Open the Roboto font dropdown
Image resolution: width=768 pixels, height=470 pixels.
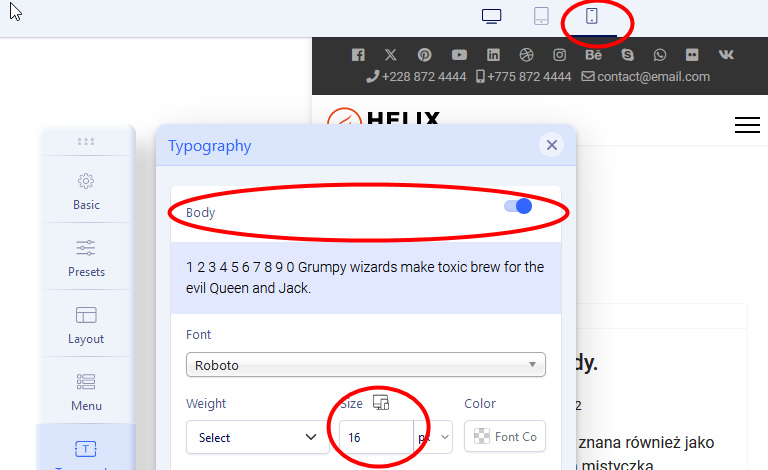[x=365, y=365]
